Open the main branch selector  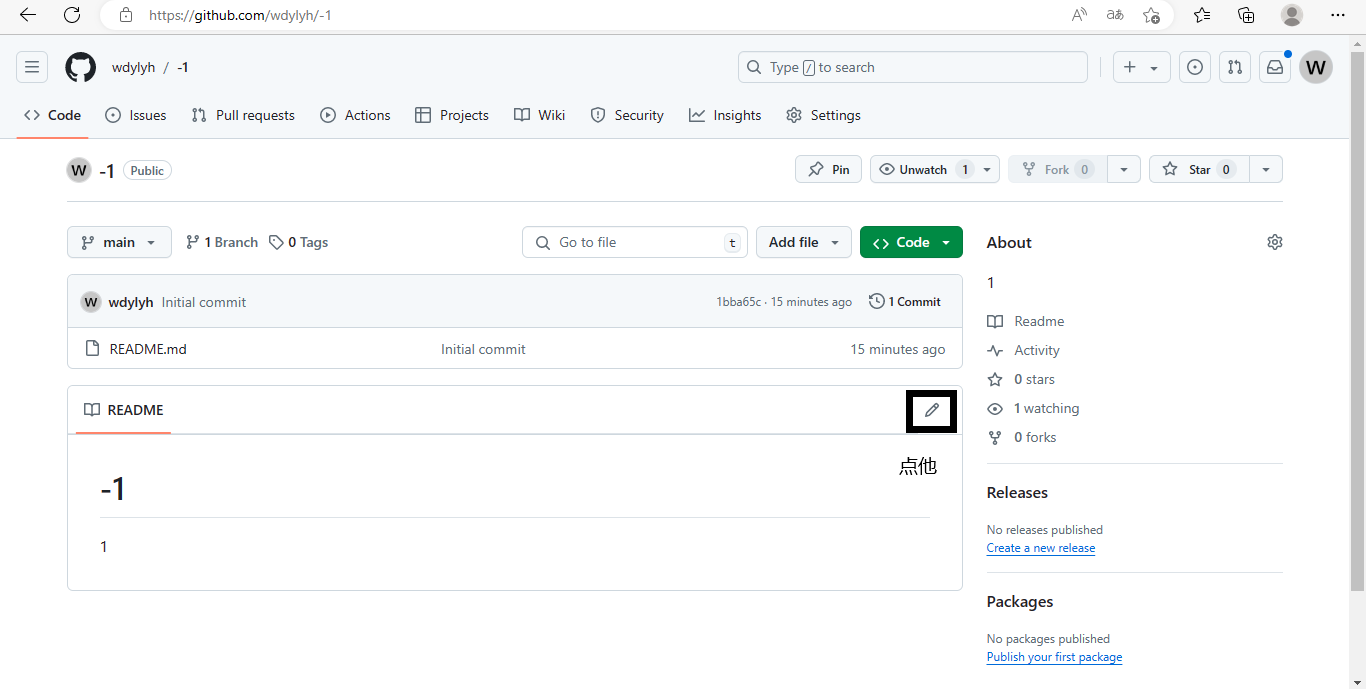pos(119,242)
